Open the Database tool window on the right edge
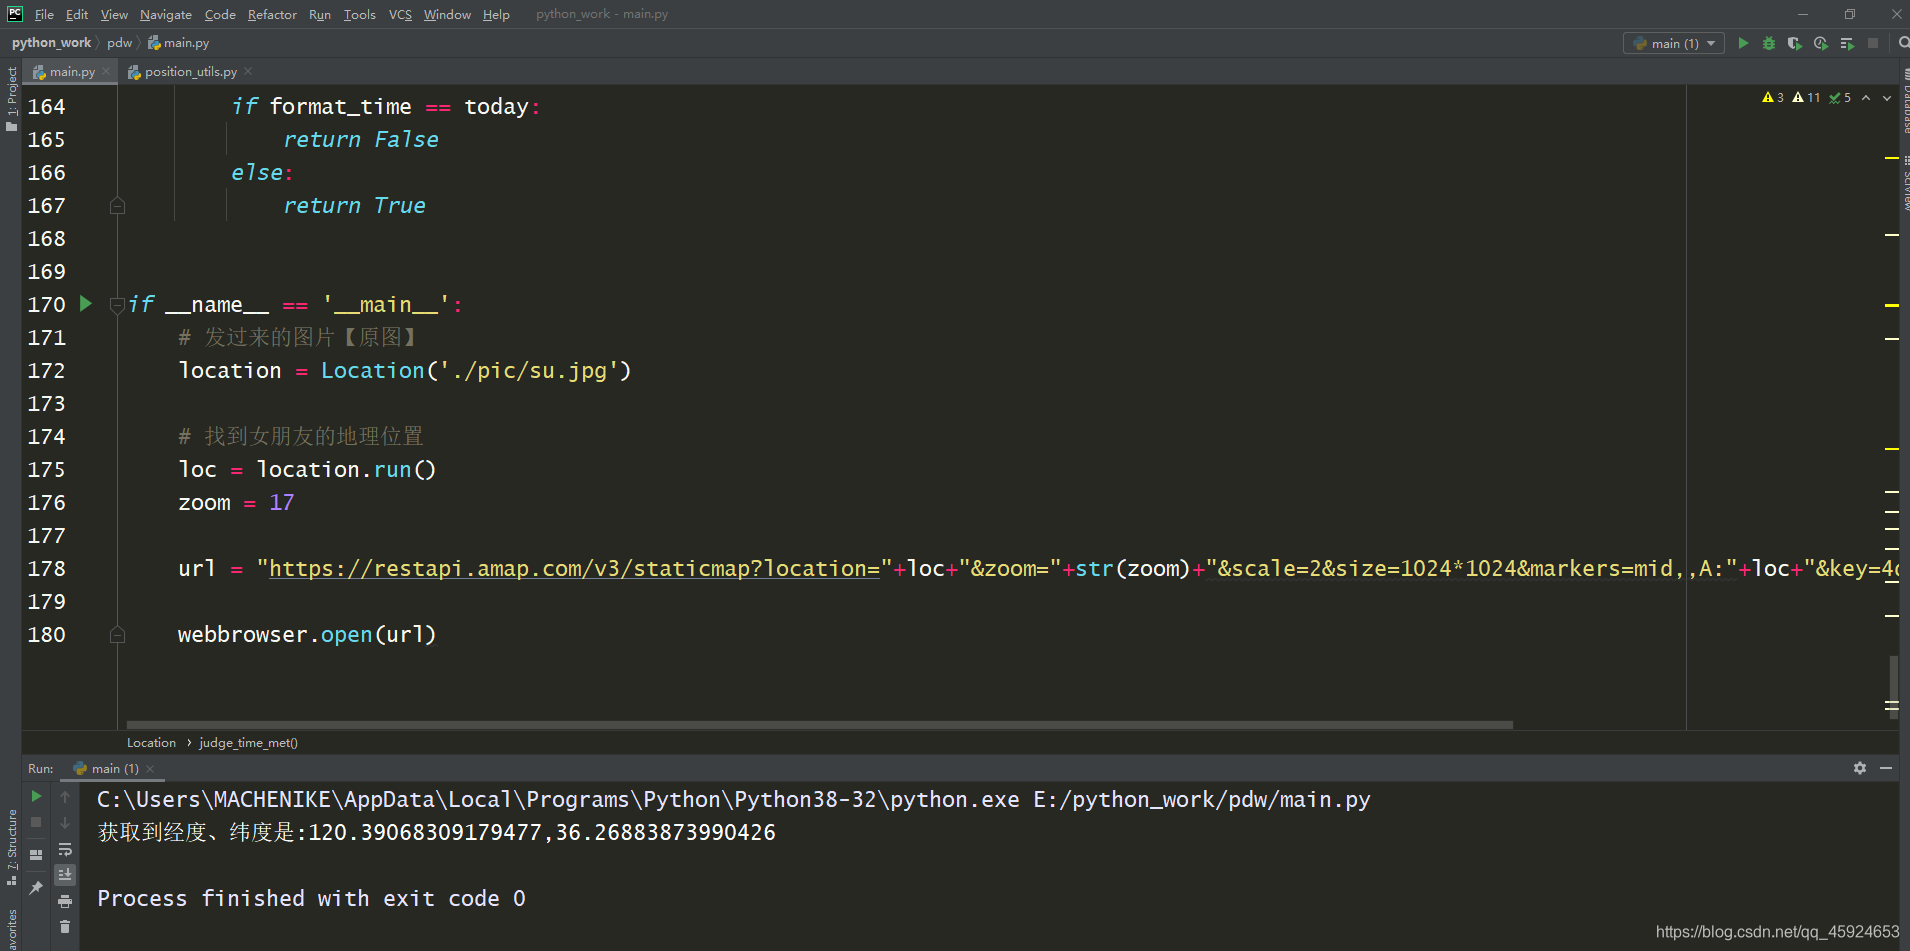 (x=1905, y=102)
